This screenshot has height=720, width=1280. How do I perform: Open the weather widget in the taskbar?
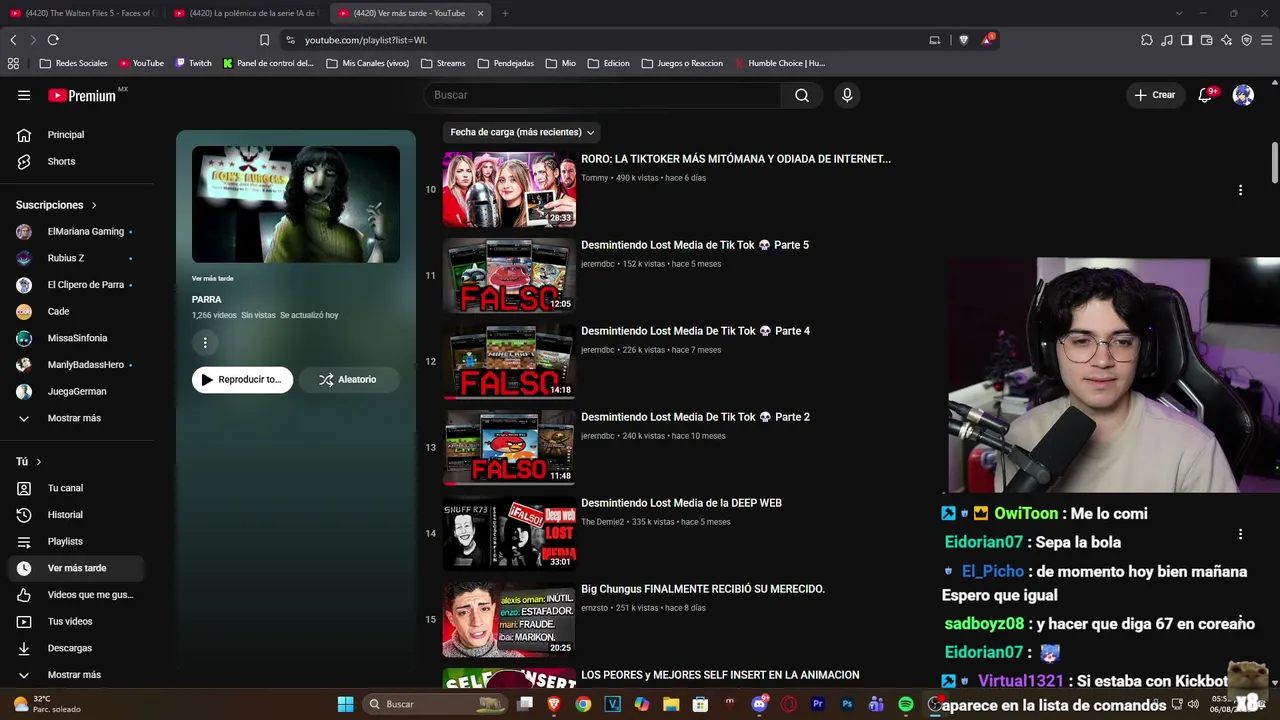click(x=46, y=704)
